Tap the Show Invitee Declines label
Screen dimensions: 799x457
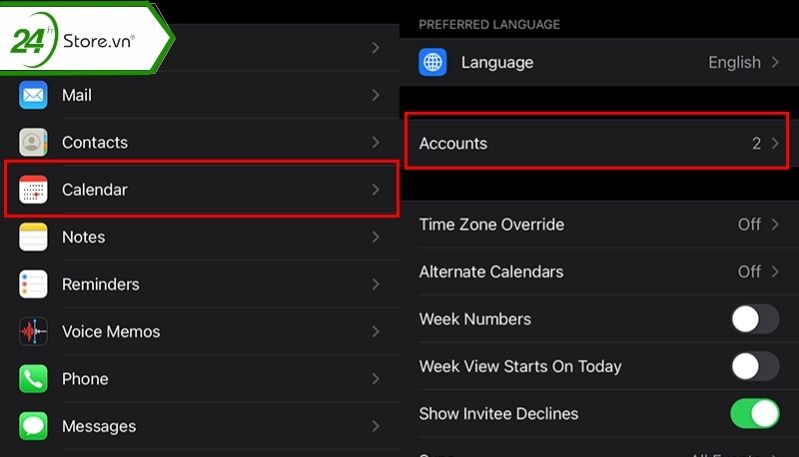point(498,414)
